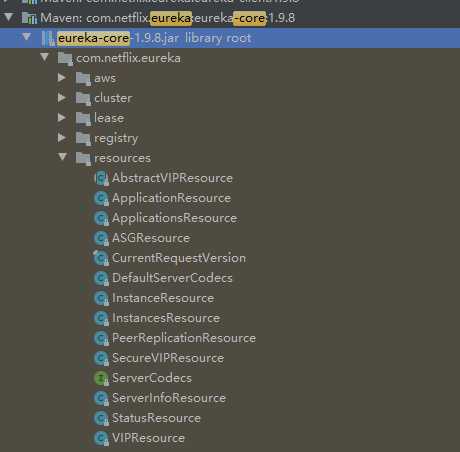460x452 pixels.
Task: Select the cluster package label
Action: pos(113,98)
